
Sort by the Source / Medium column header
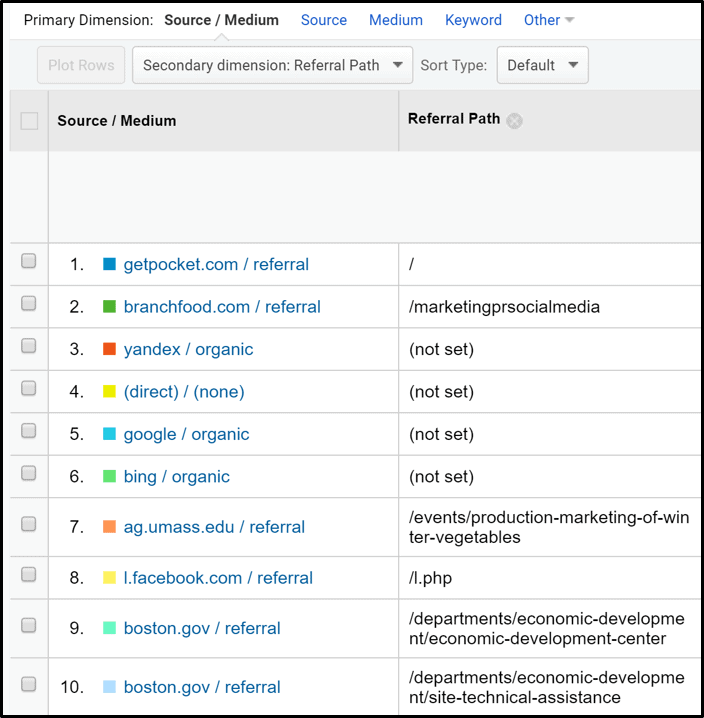[117, 121]
